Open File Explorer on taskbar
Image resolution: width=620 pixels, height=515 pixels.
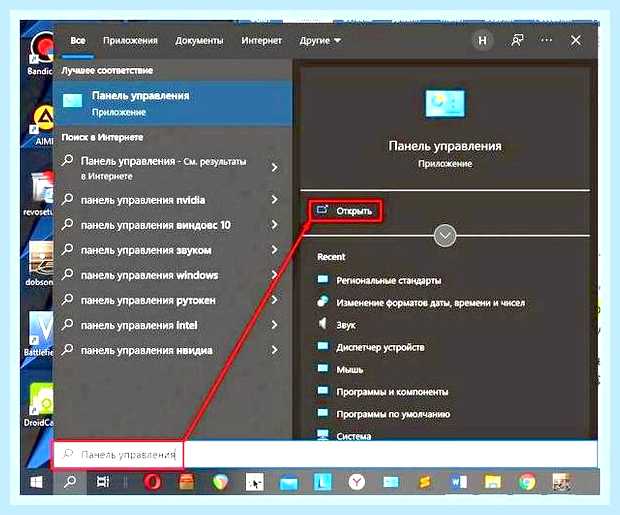pyautogui.click(x=493, y=482)
